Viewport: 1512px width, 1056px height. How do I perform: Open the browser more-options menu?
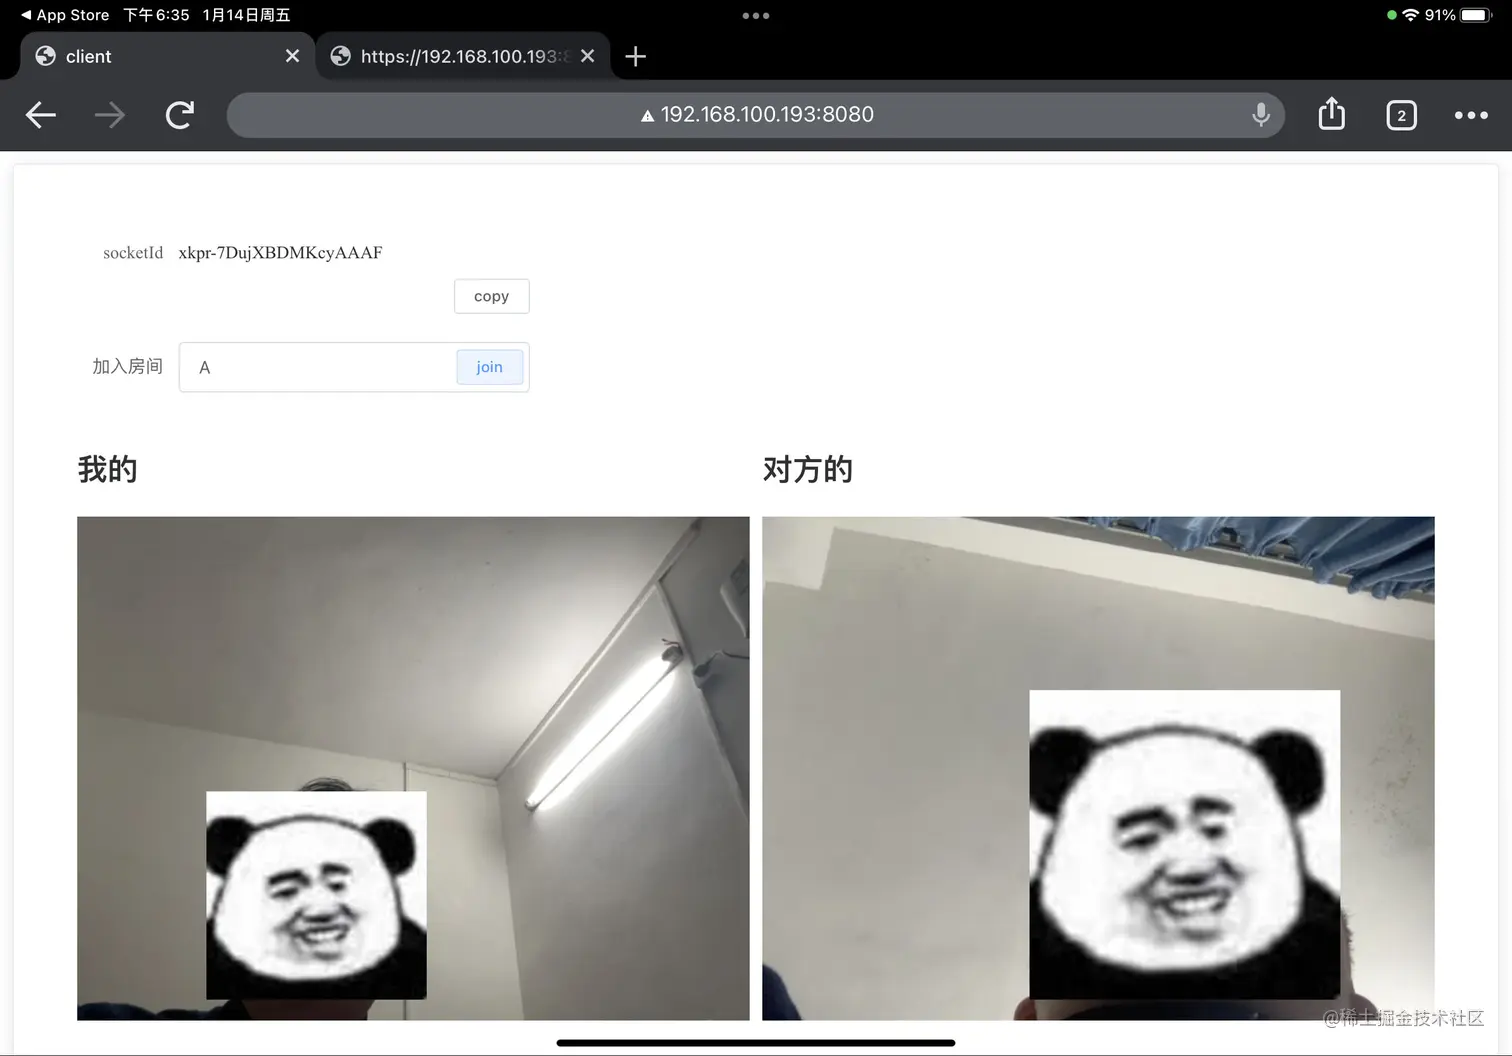pos(1470,115)
